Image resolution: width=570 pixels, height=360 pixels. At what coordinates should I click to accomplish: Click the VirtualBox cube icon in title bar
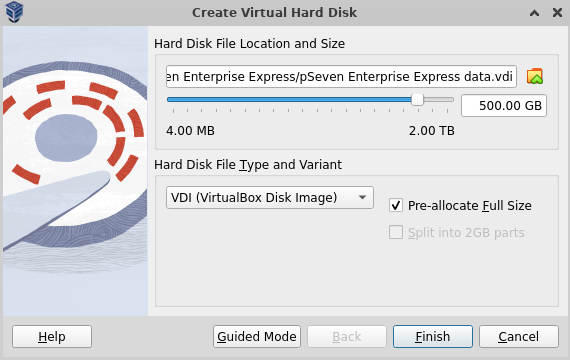14,12
